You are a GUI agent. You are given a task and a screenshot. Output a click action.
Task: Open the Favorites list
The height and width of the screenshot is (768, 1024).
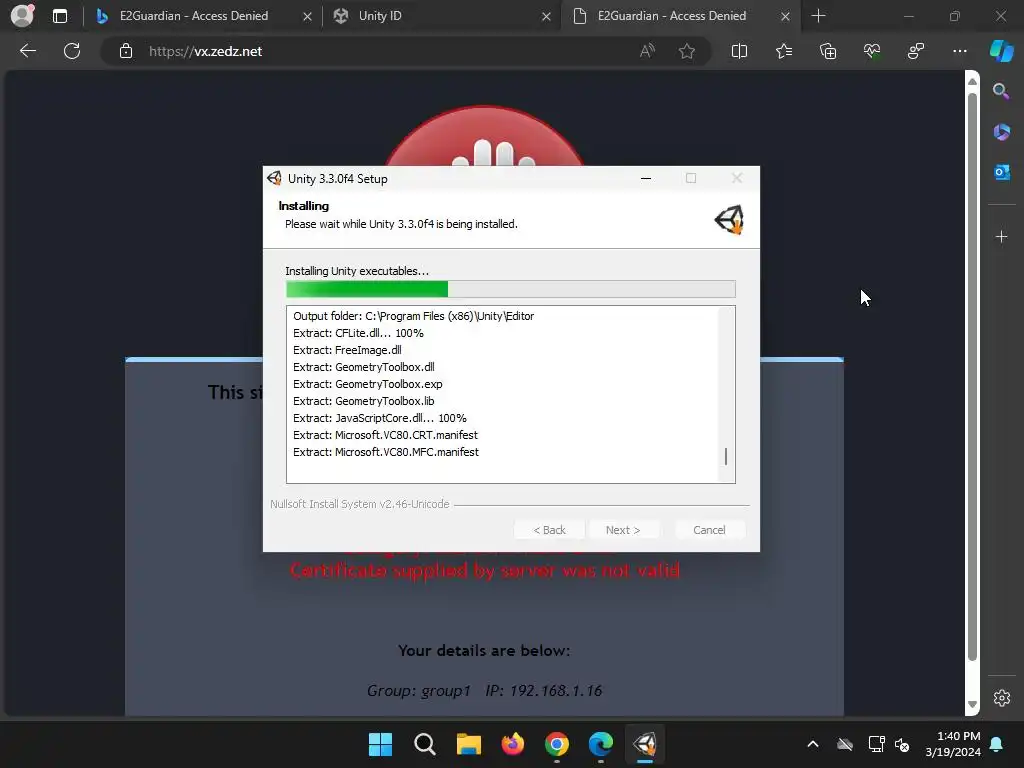click(784, 51)
